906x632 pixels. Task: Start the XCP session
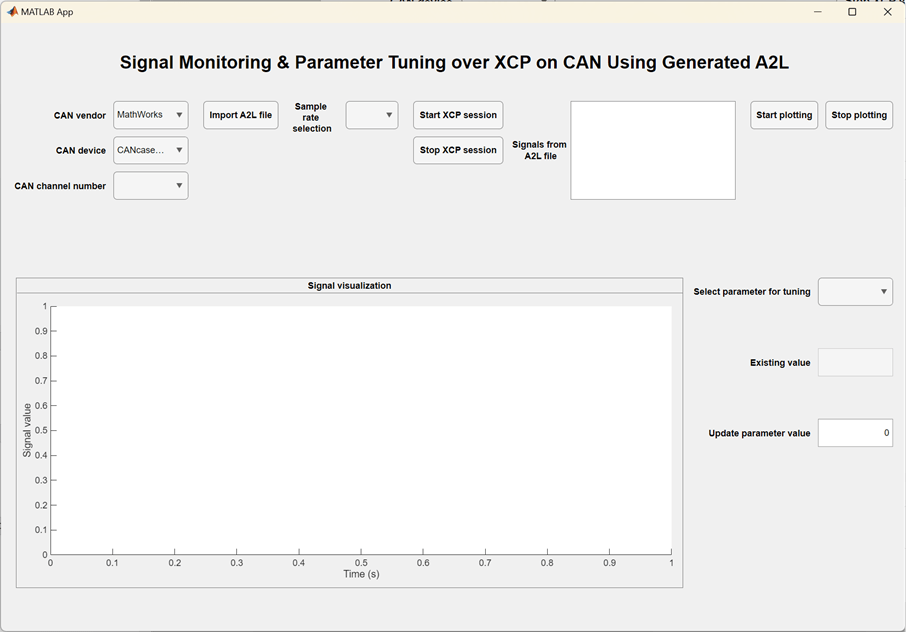pyautogui.click(x=458, y=115)
